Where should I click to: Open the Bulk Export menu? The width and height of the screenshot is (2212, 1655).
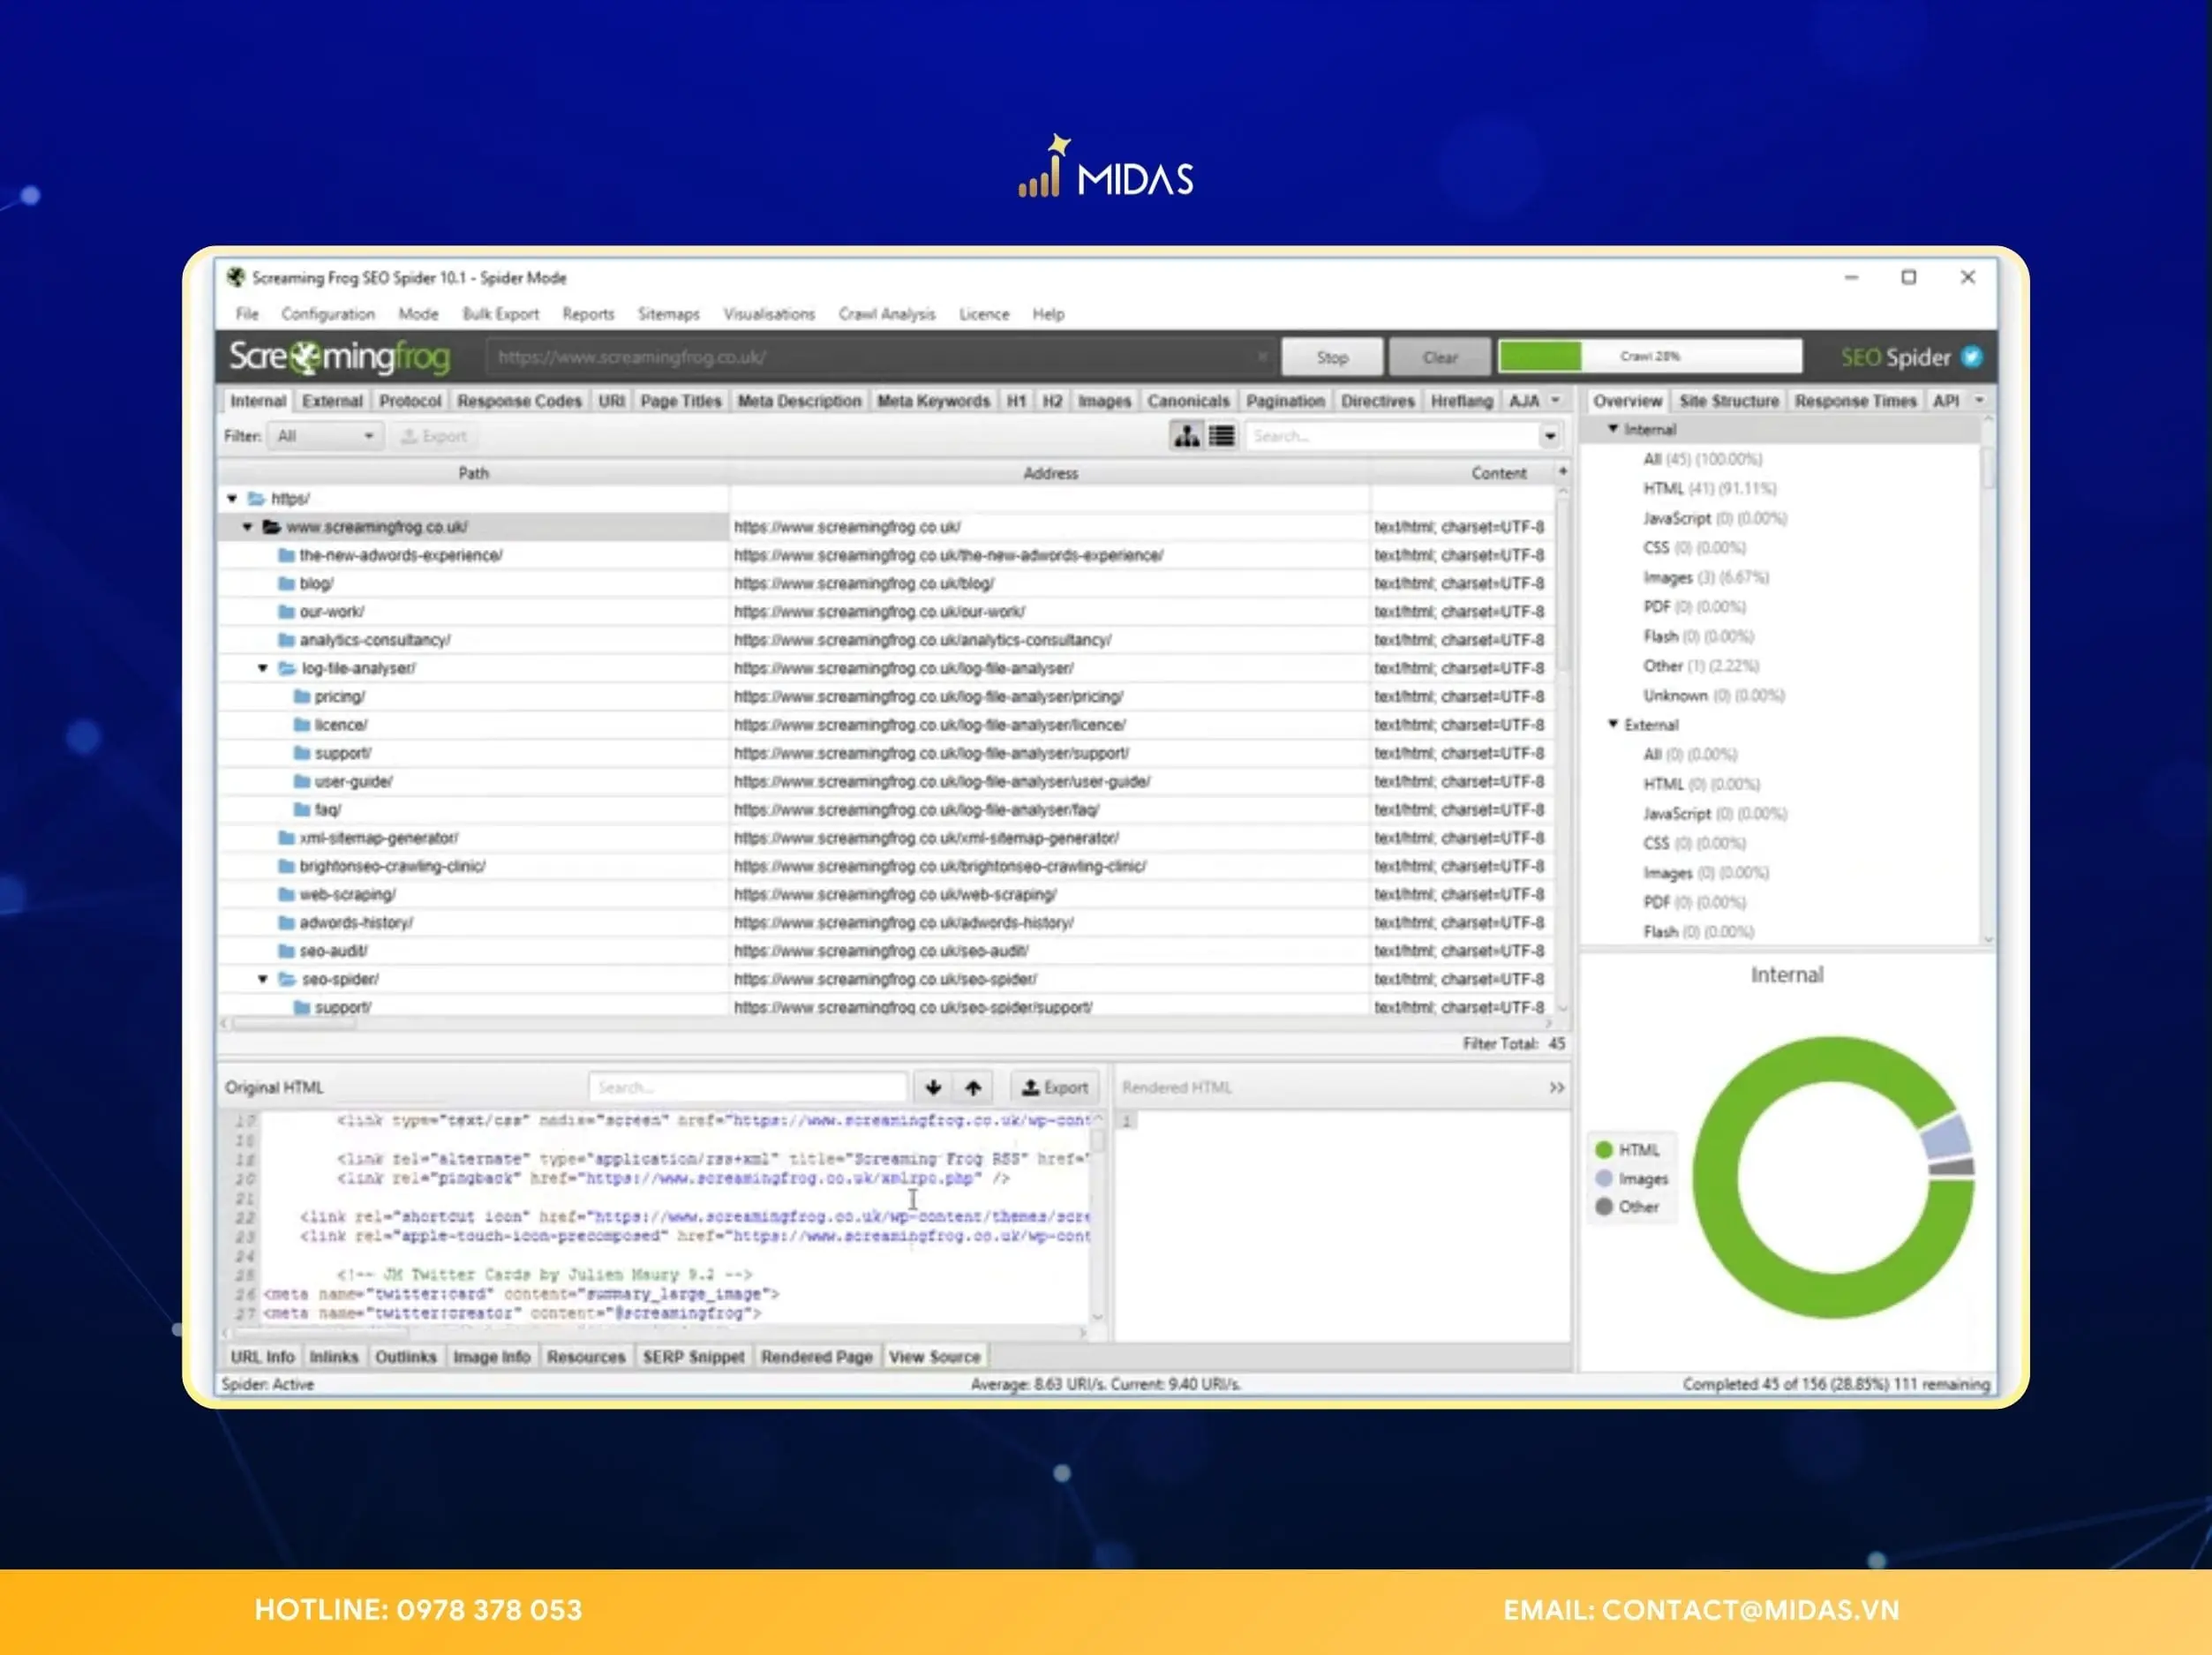point(500,314)
